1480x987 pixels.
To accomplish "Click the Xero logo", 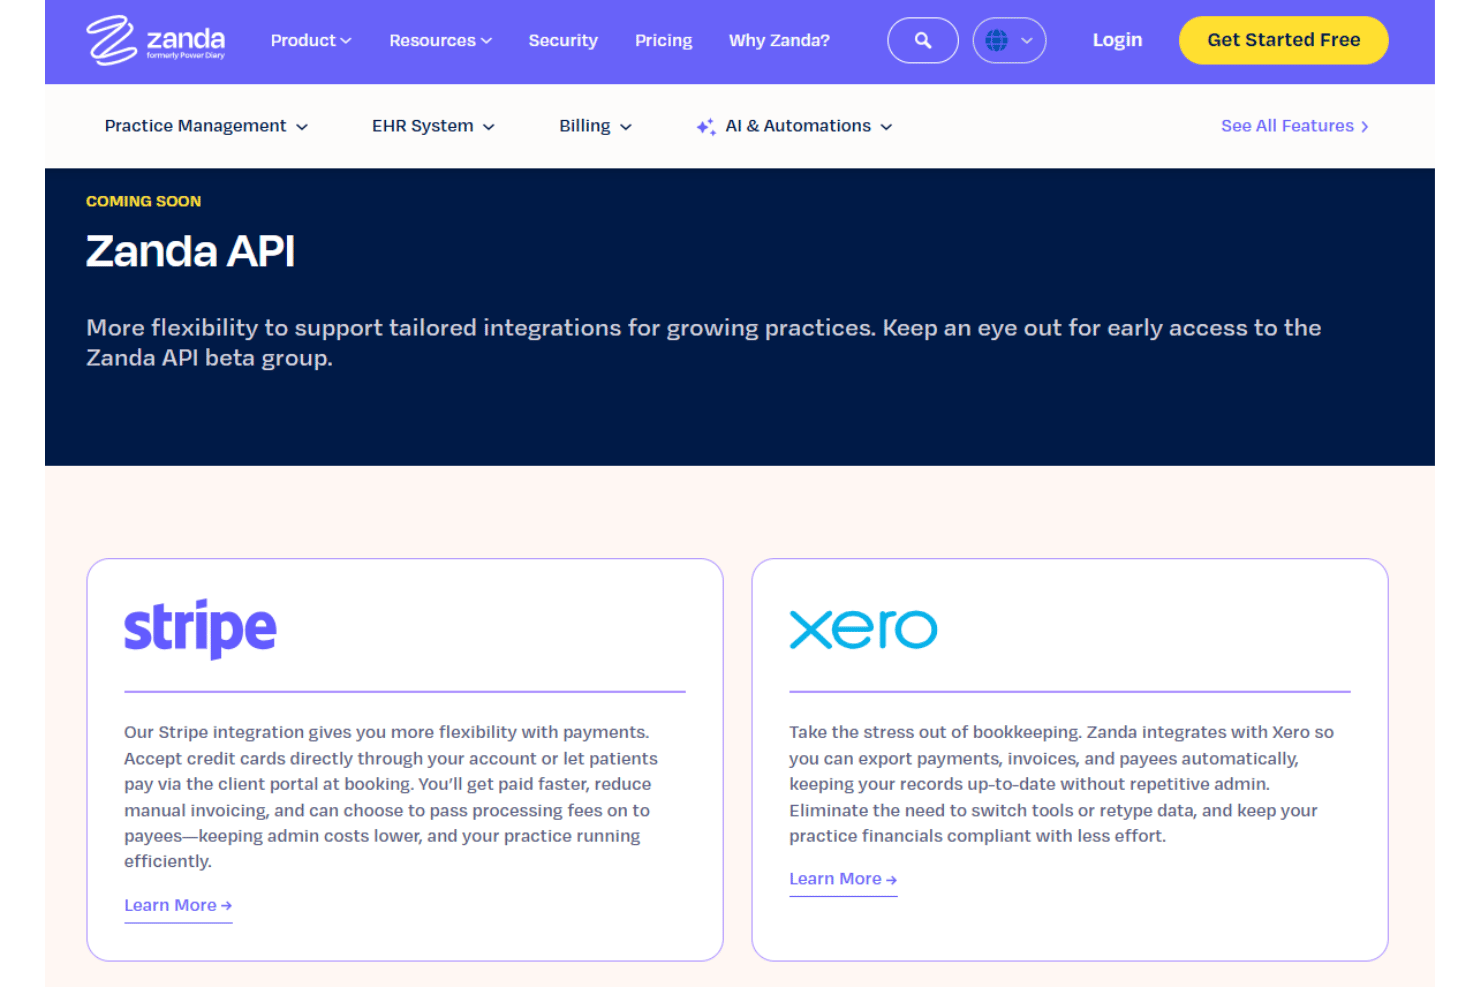I will (x=863, y=629).
